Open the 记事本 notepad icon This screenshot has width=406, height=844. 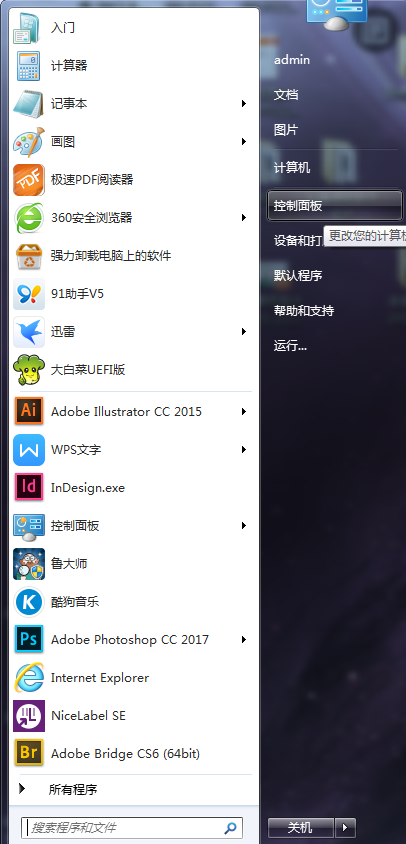[29, 104]
